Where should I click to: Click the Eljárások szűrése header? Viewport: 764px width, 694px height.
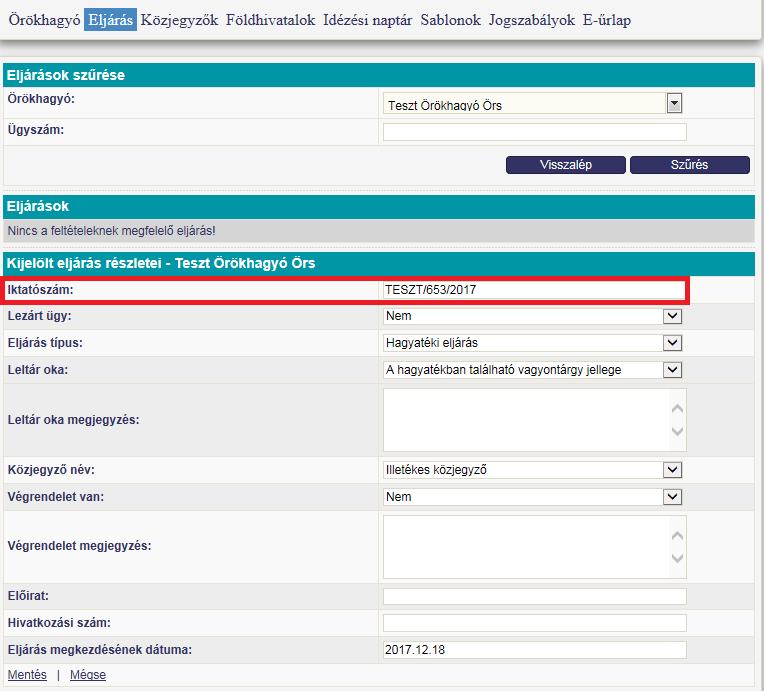[379, 75]
